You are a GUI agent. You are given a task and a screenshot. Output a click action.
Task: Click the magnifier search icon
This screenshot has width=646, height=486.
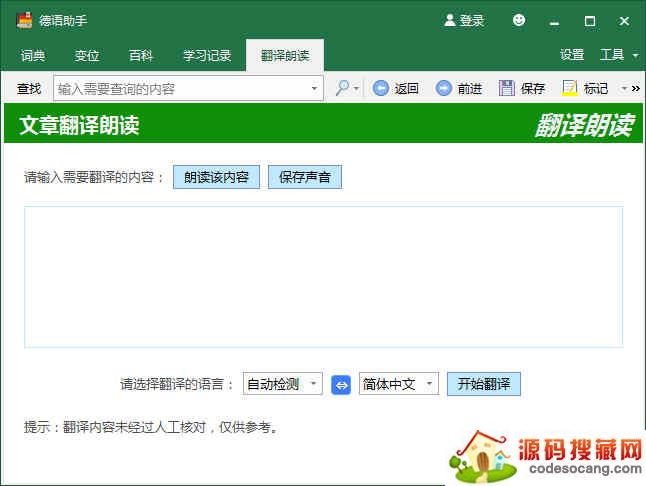(343, 88)
